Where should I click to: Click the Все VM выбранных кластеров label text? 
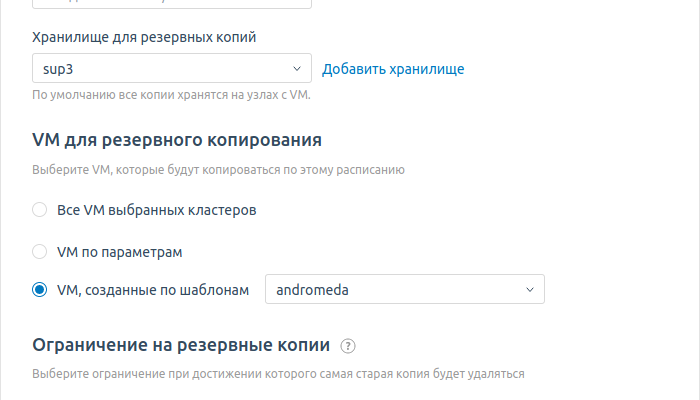click(x=157, y=210)
